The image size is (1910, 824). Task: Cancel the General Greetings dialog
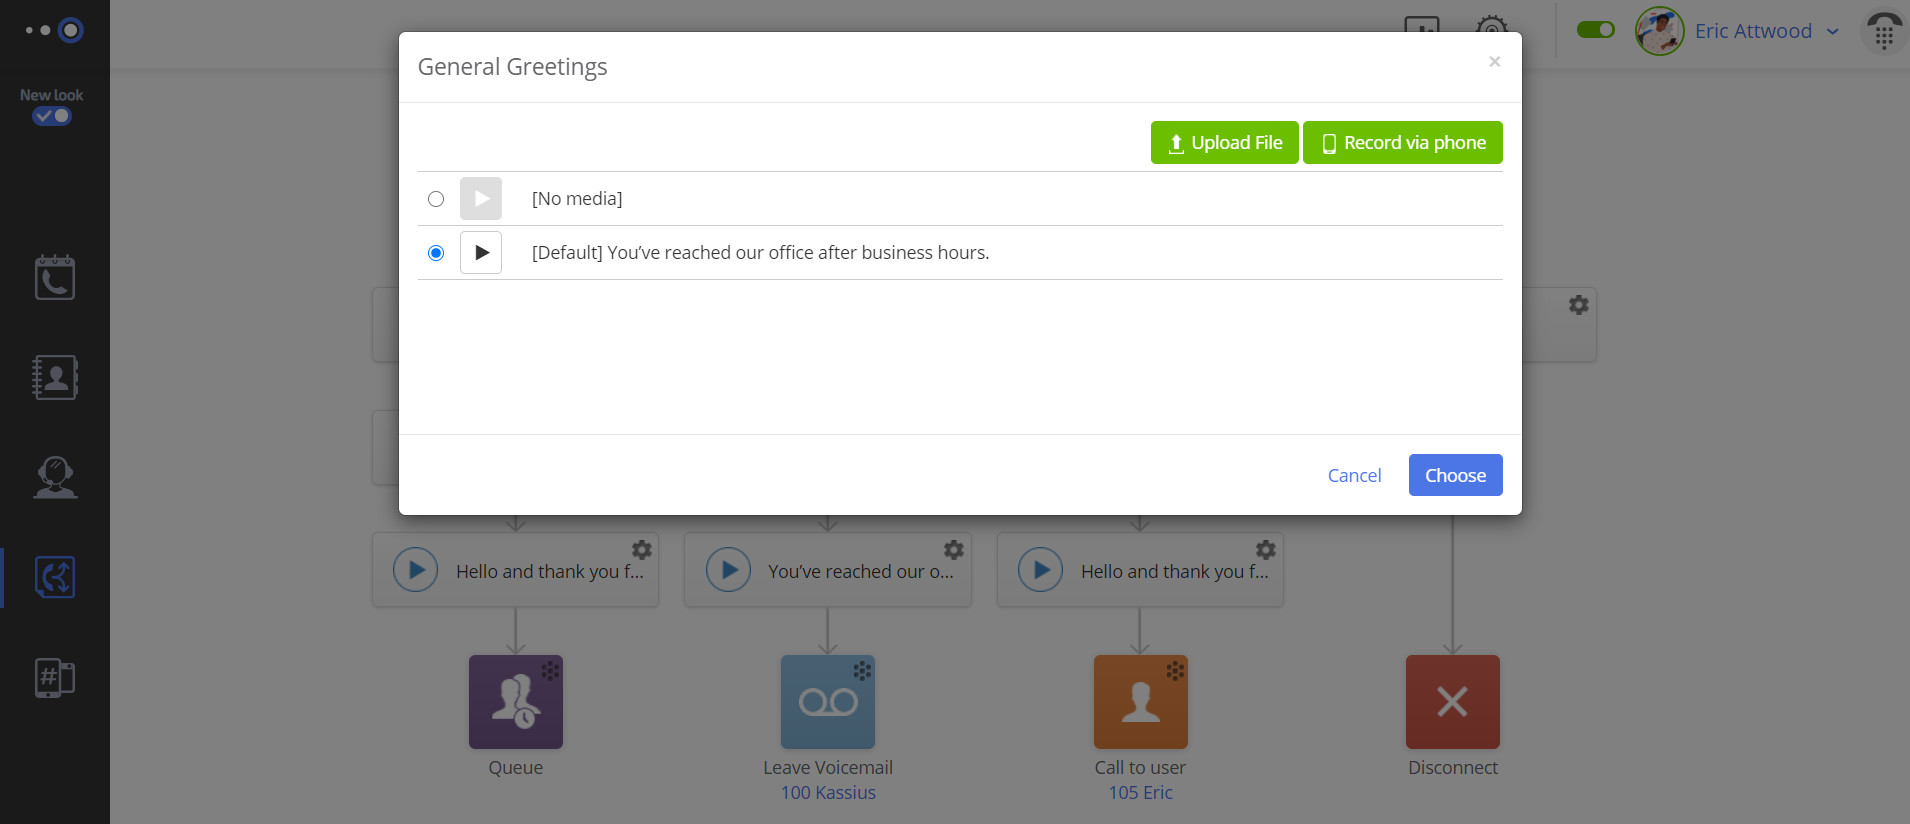1354,475
